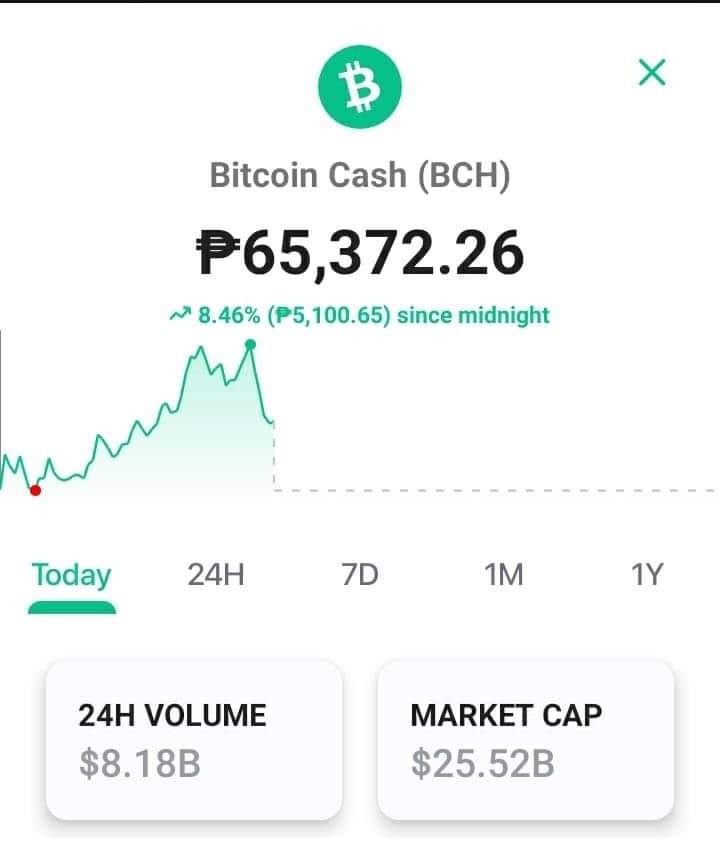The width and height of the screenshot is (720, 863).
Task: Click the green underline below Today tab
Action: point(72,607)
